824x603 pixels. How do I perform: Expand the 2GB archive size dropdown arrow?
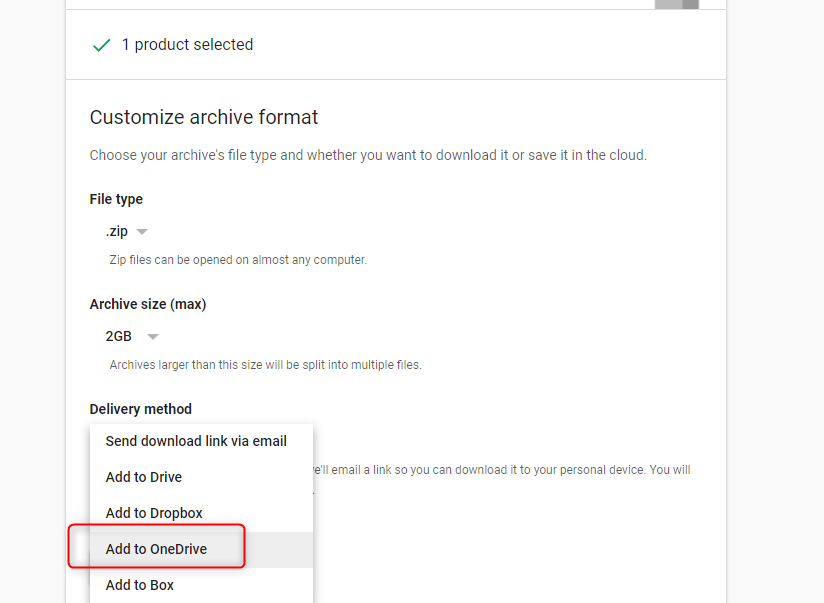point(153,336)
